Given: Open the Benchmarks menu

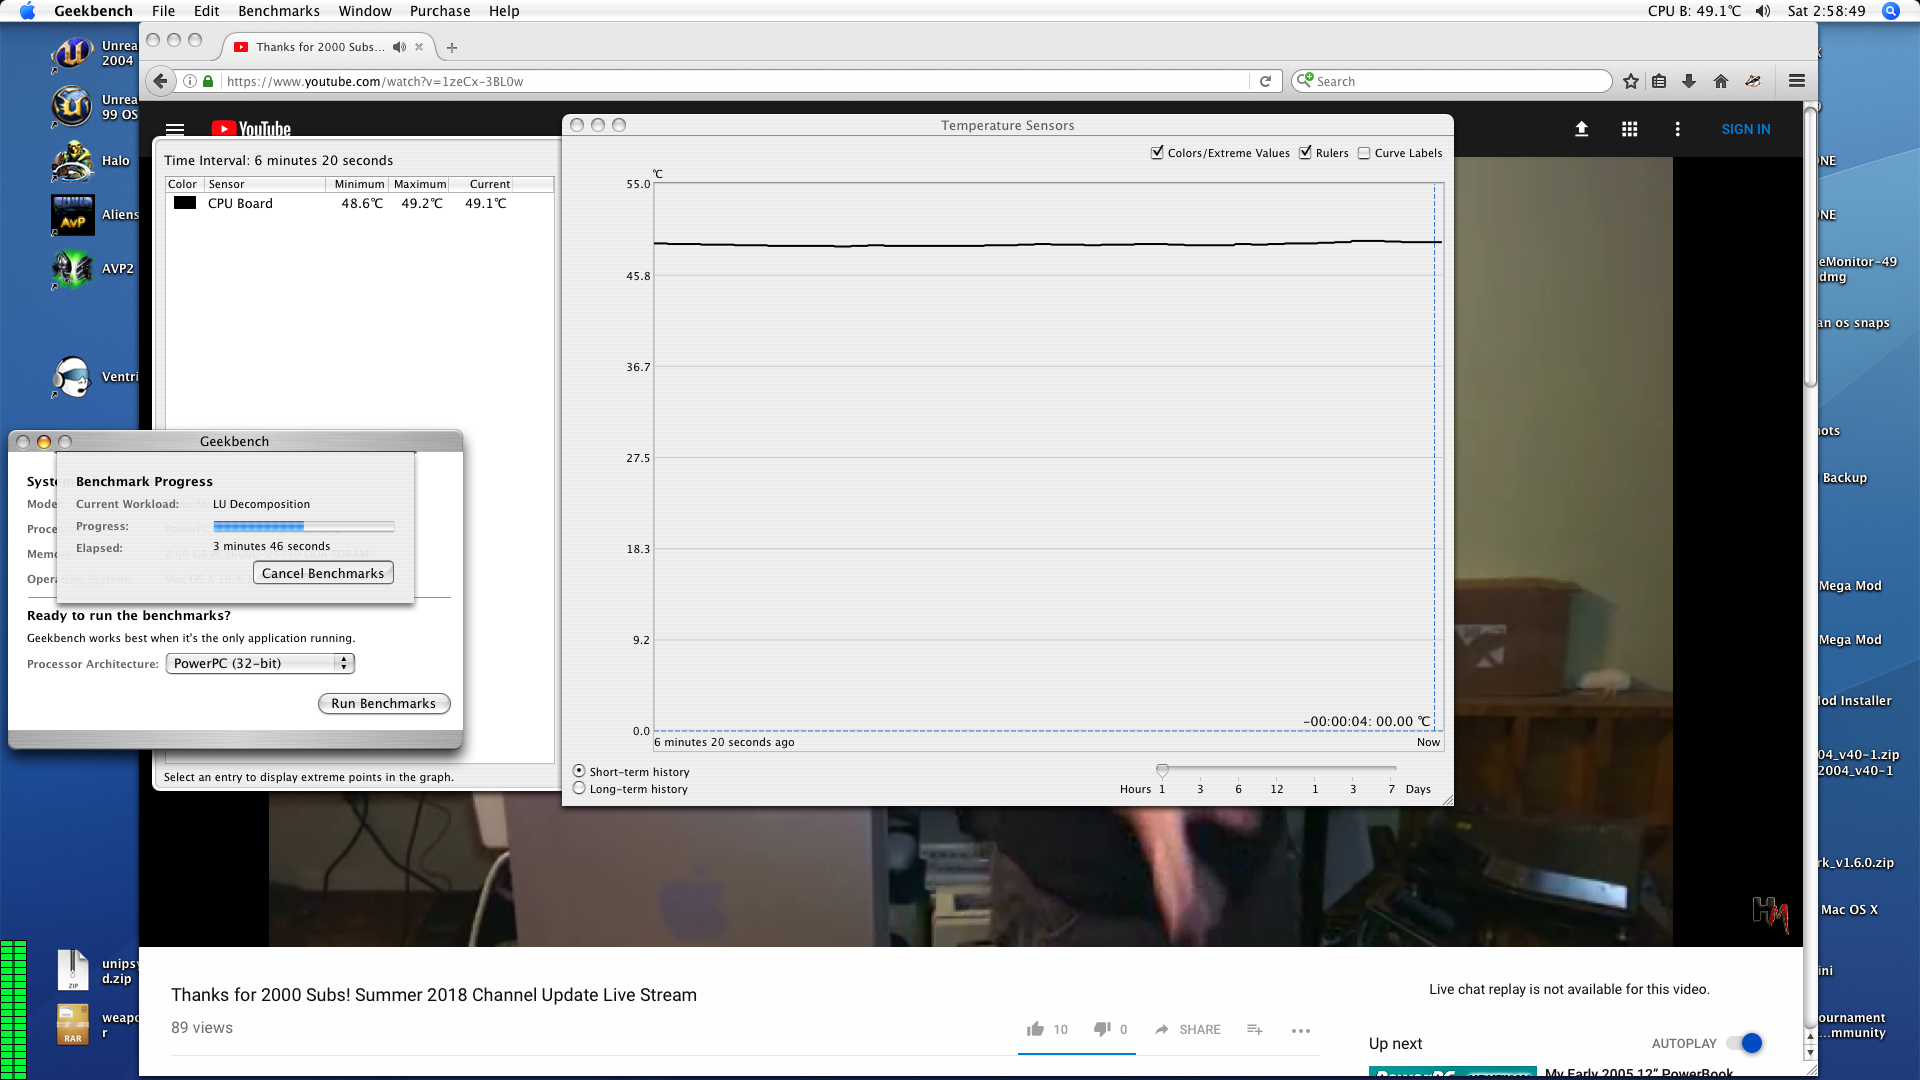Looking at the screenshot, I should click(x=278, y=11).
